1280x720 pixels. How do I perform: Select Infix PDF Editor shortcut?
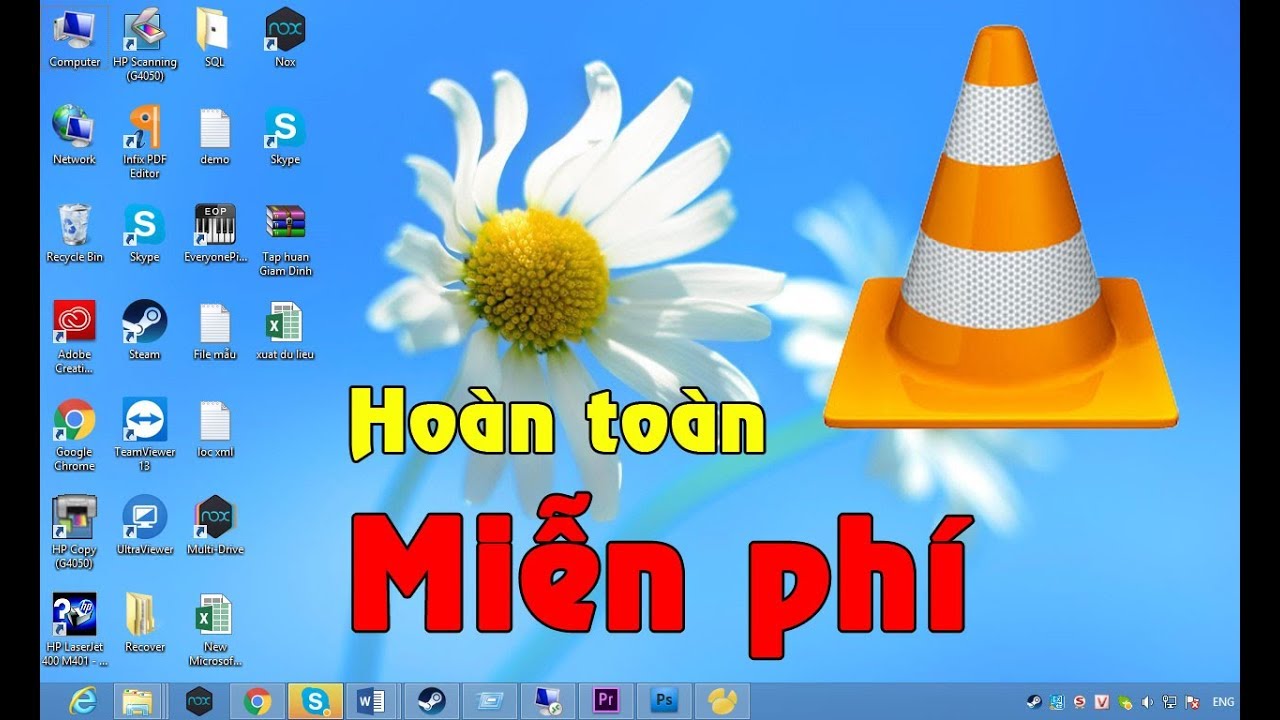click(x=145, y=143)
